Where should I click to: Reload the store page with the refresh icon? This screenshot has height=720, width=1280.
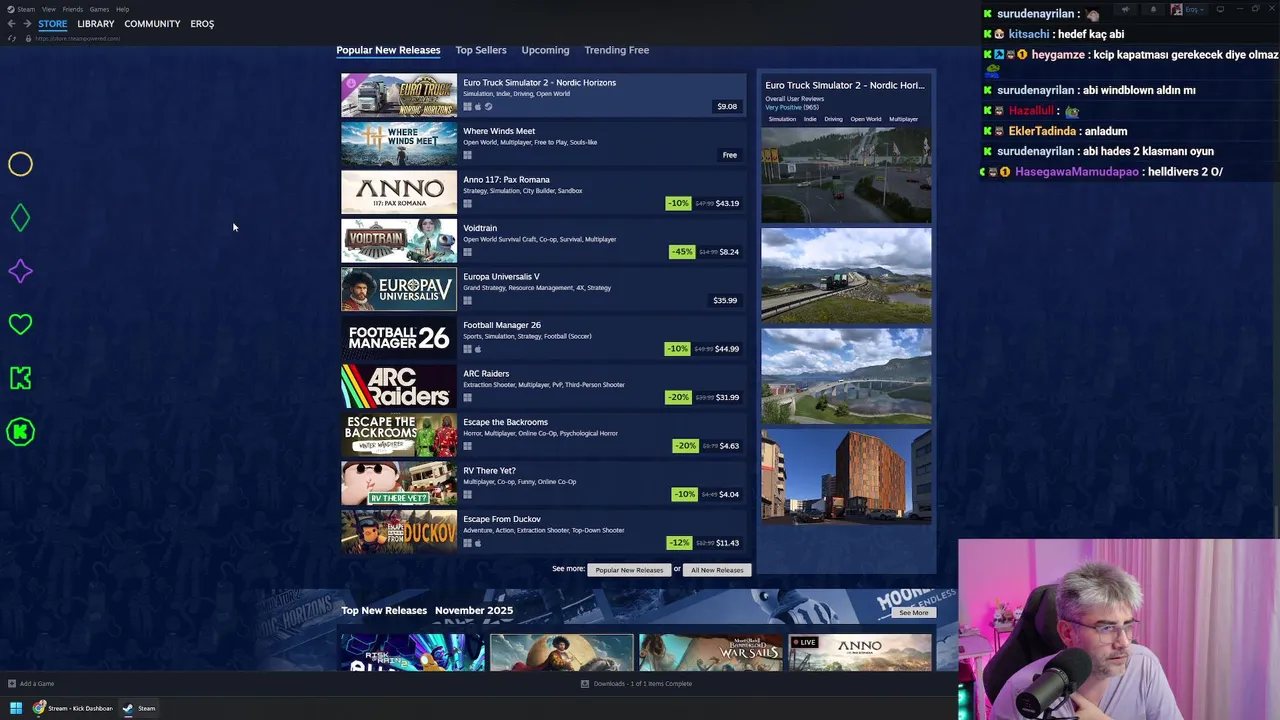[x=12, y=38]
